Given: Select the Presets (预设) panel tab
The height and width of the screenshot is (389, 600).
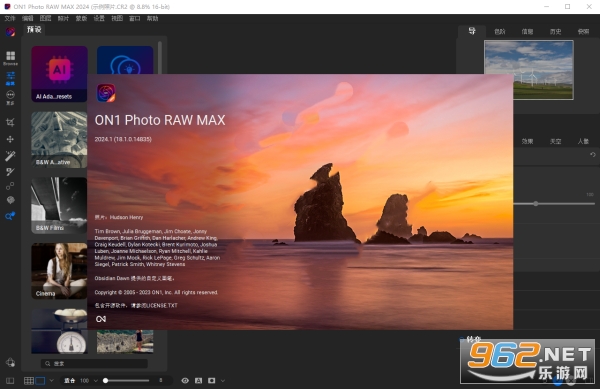Looking at the screenshot, I should coord(34,29).
